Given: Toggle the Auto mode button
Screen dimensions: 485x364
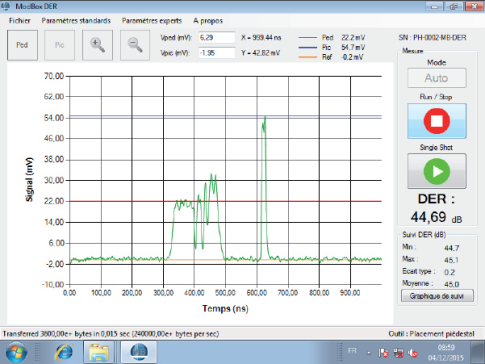Looking at the screenshot, I should coord(437,78).
